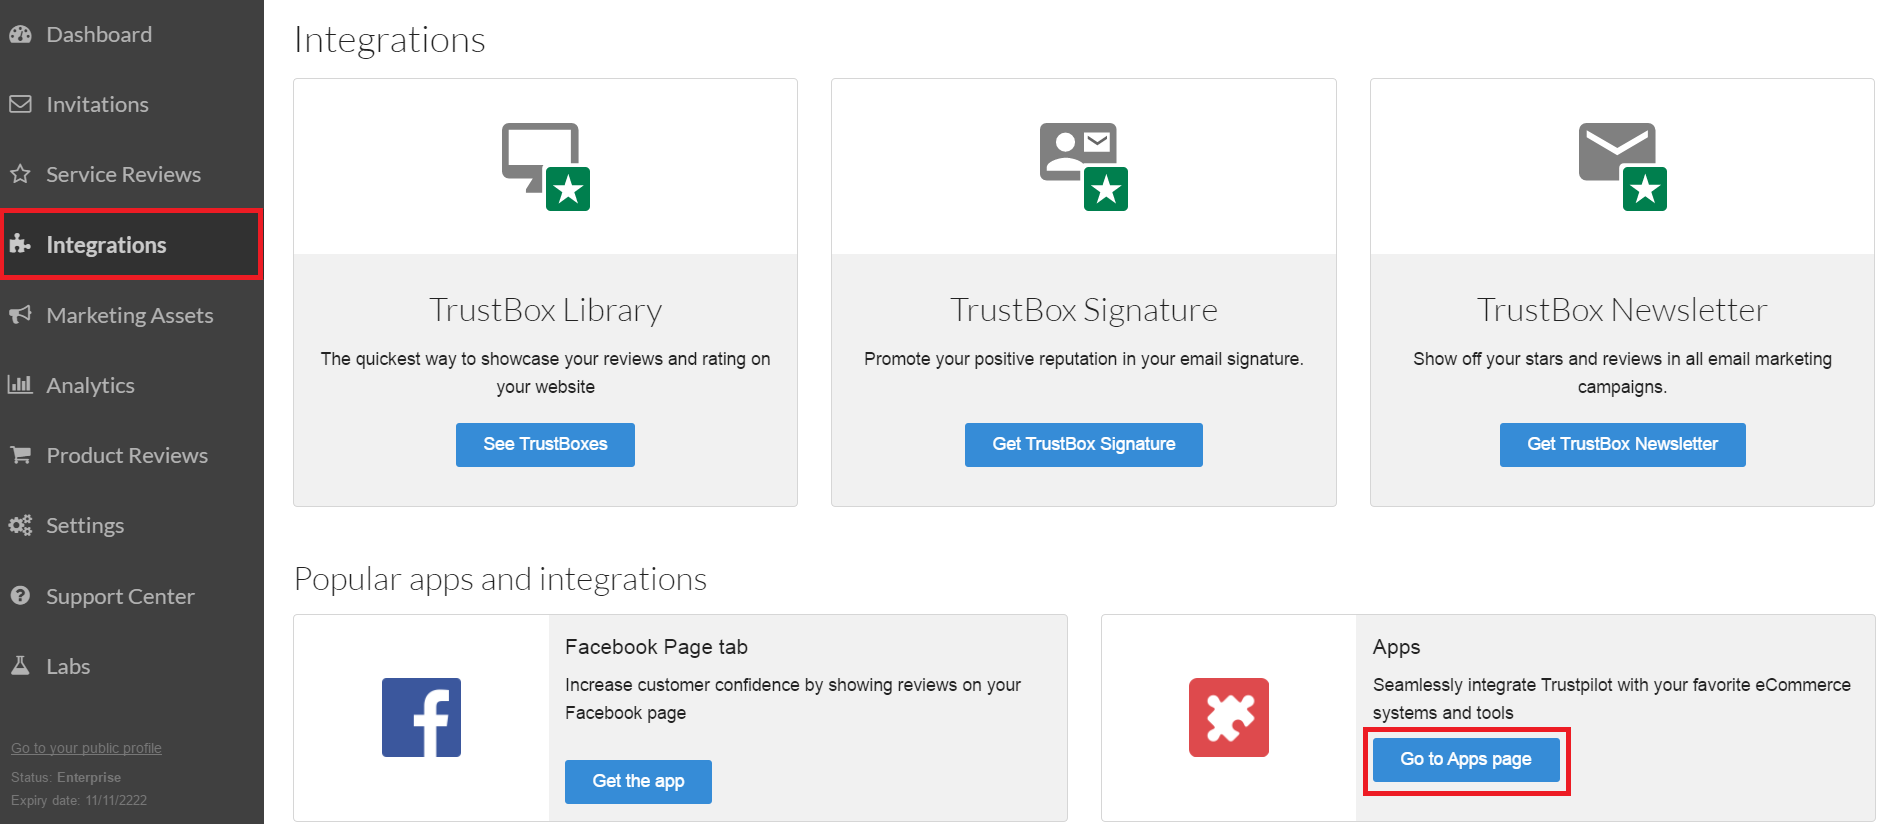Visit the Support Center menu item
This screenshot has height=824, width=1892.
(x=132, y=596)
